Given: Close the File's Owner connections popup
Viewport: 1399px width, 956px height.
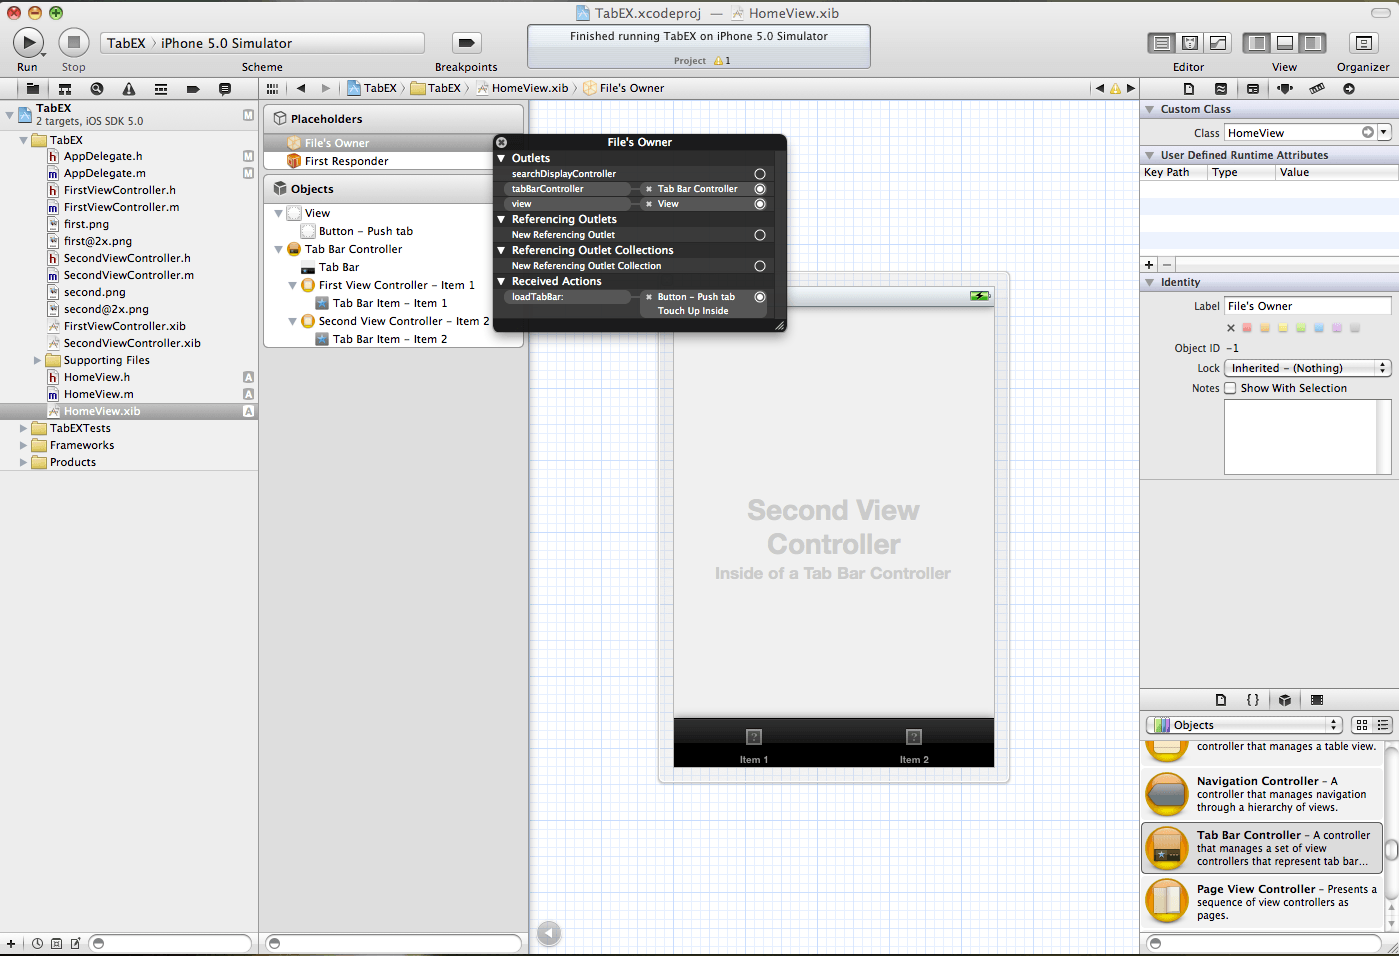Looking at the screenshot, I should coord(502,143).
